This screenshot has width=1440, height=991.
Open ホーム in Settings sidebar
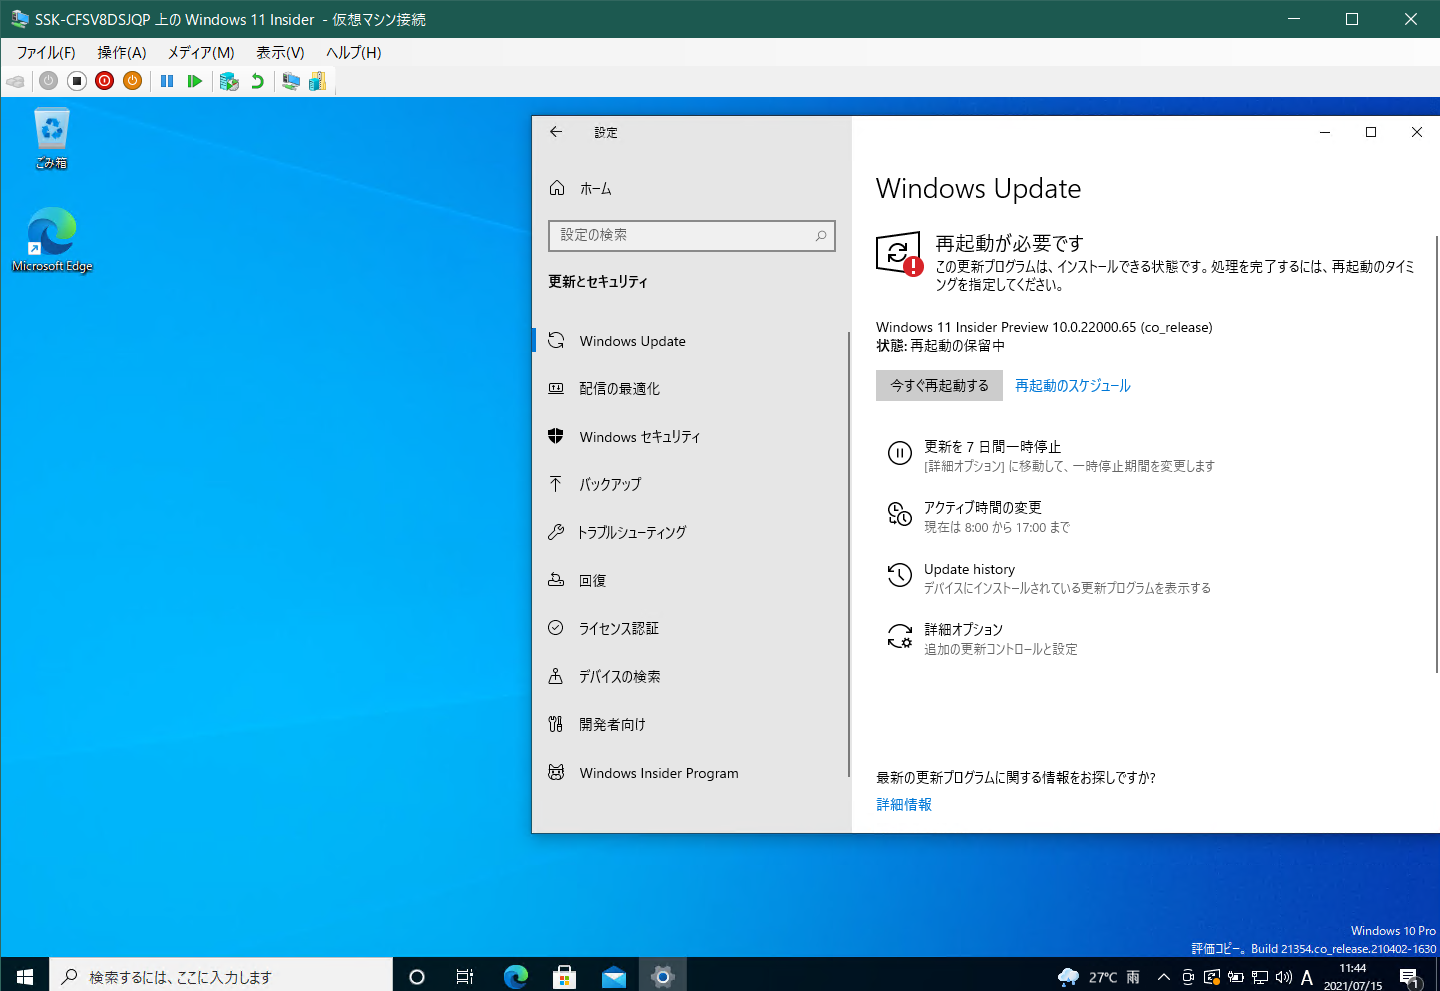pyautogui.click(x=596, y=188)
